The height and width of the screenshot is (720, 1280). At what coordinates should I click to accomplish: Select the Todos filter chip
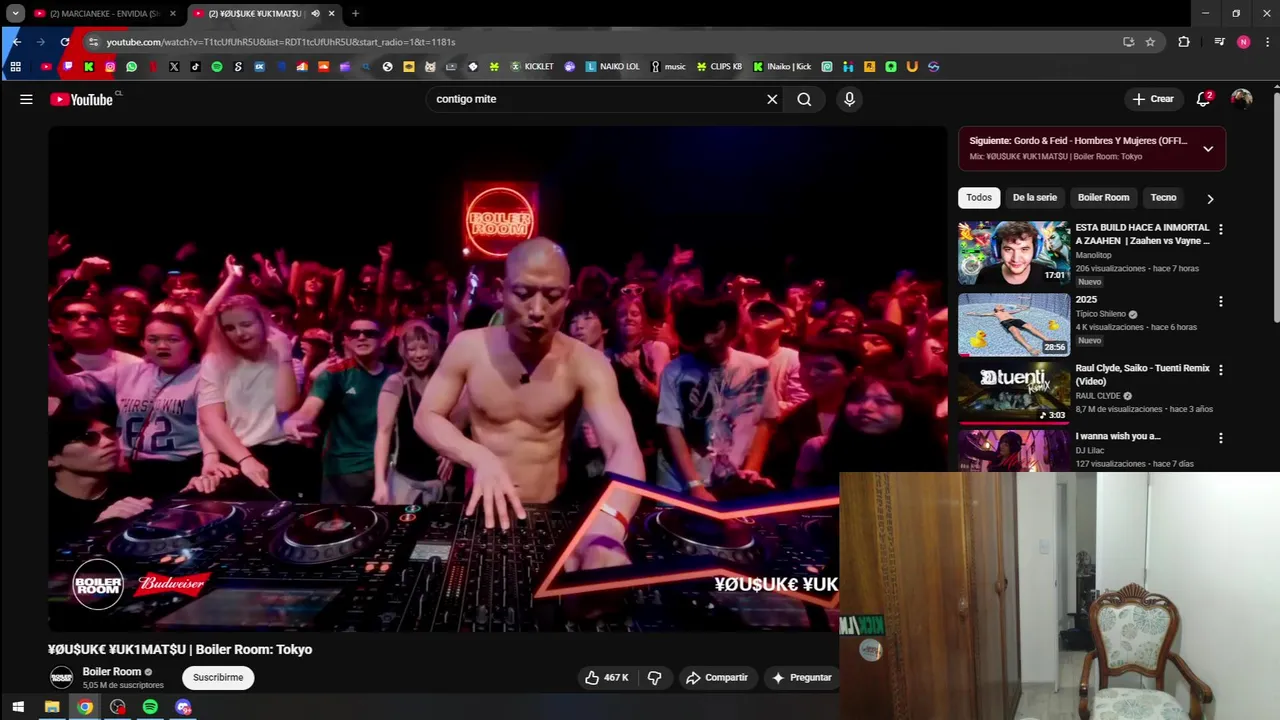pyautogui.click(x=979, y=197)
